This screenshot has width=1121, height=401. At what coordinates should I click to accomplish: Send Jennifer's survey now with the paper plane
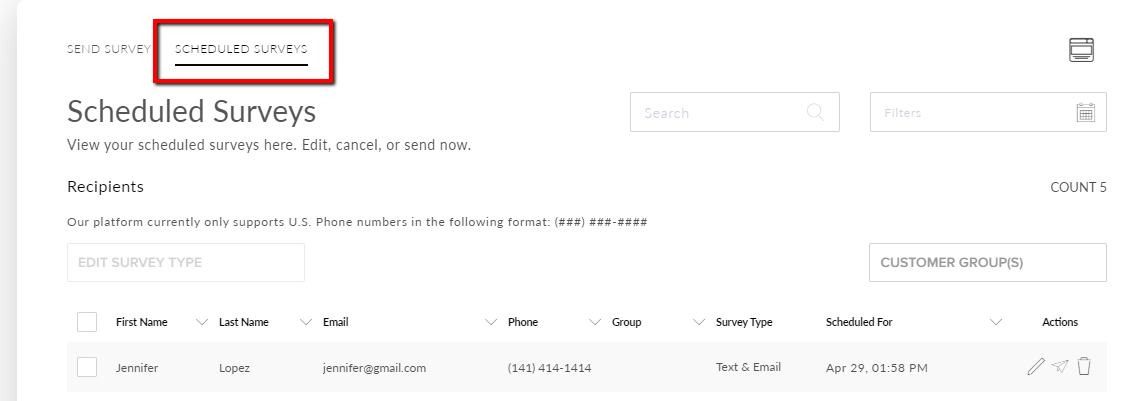[x=1060, y=367]
